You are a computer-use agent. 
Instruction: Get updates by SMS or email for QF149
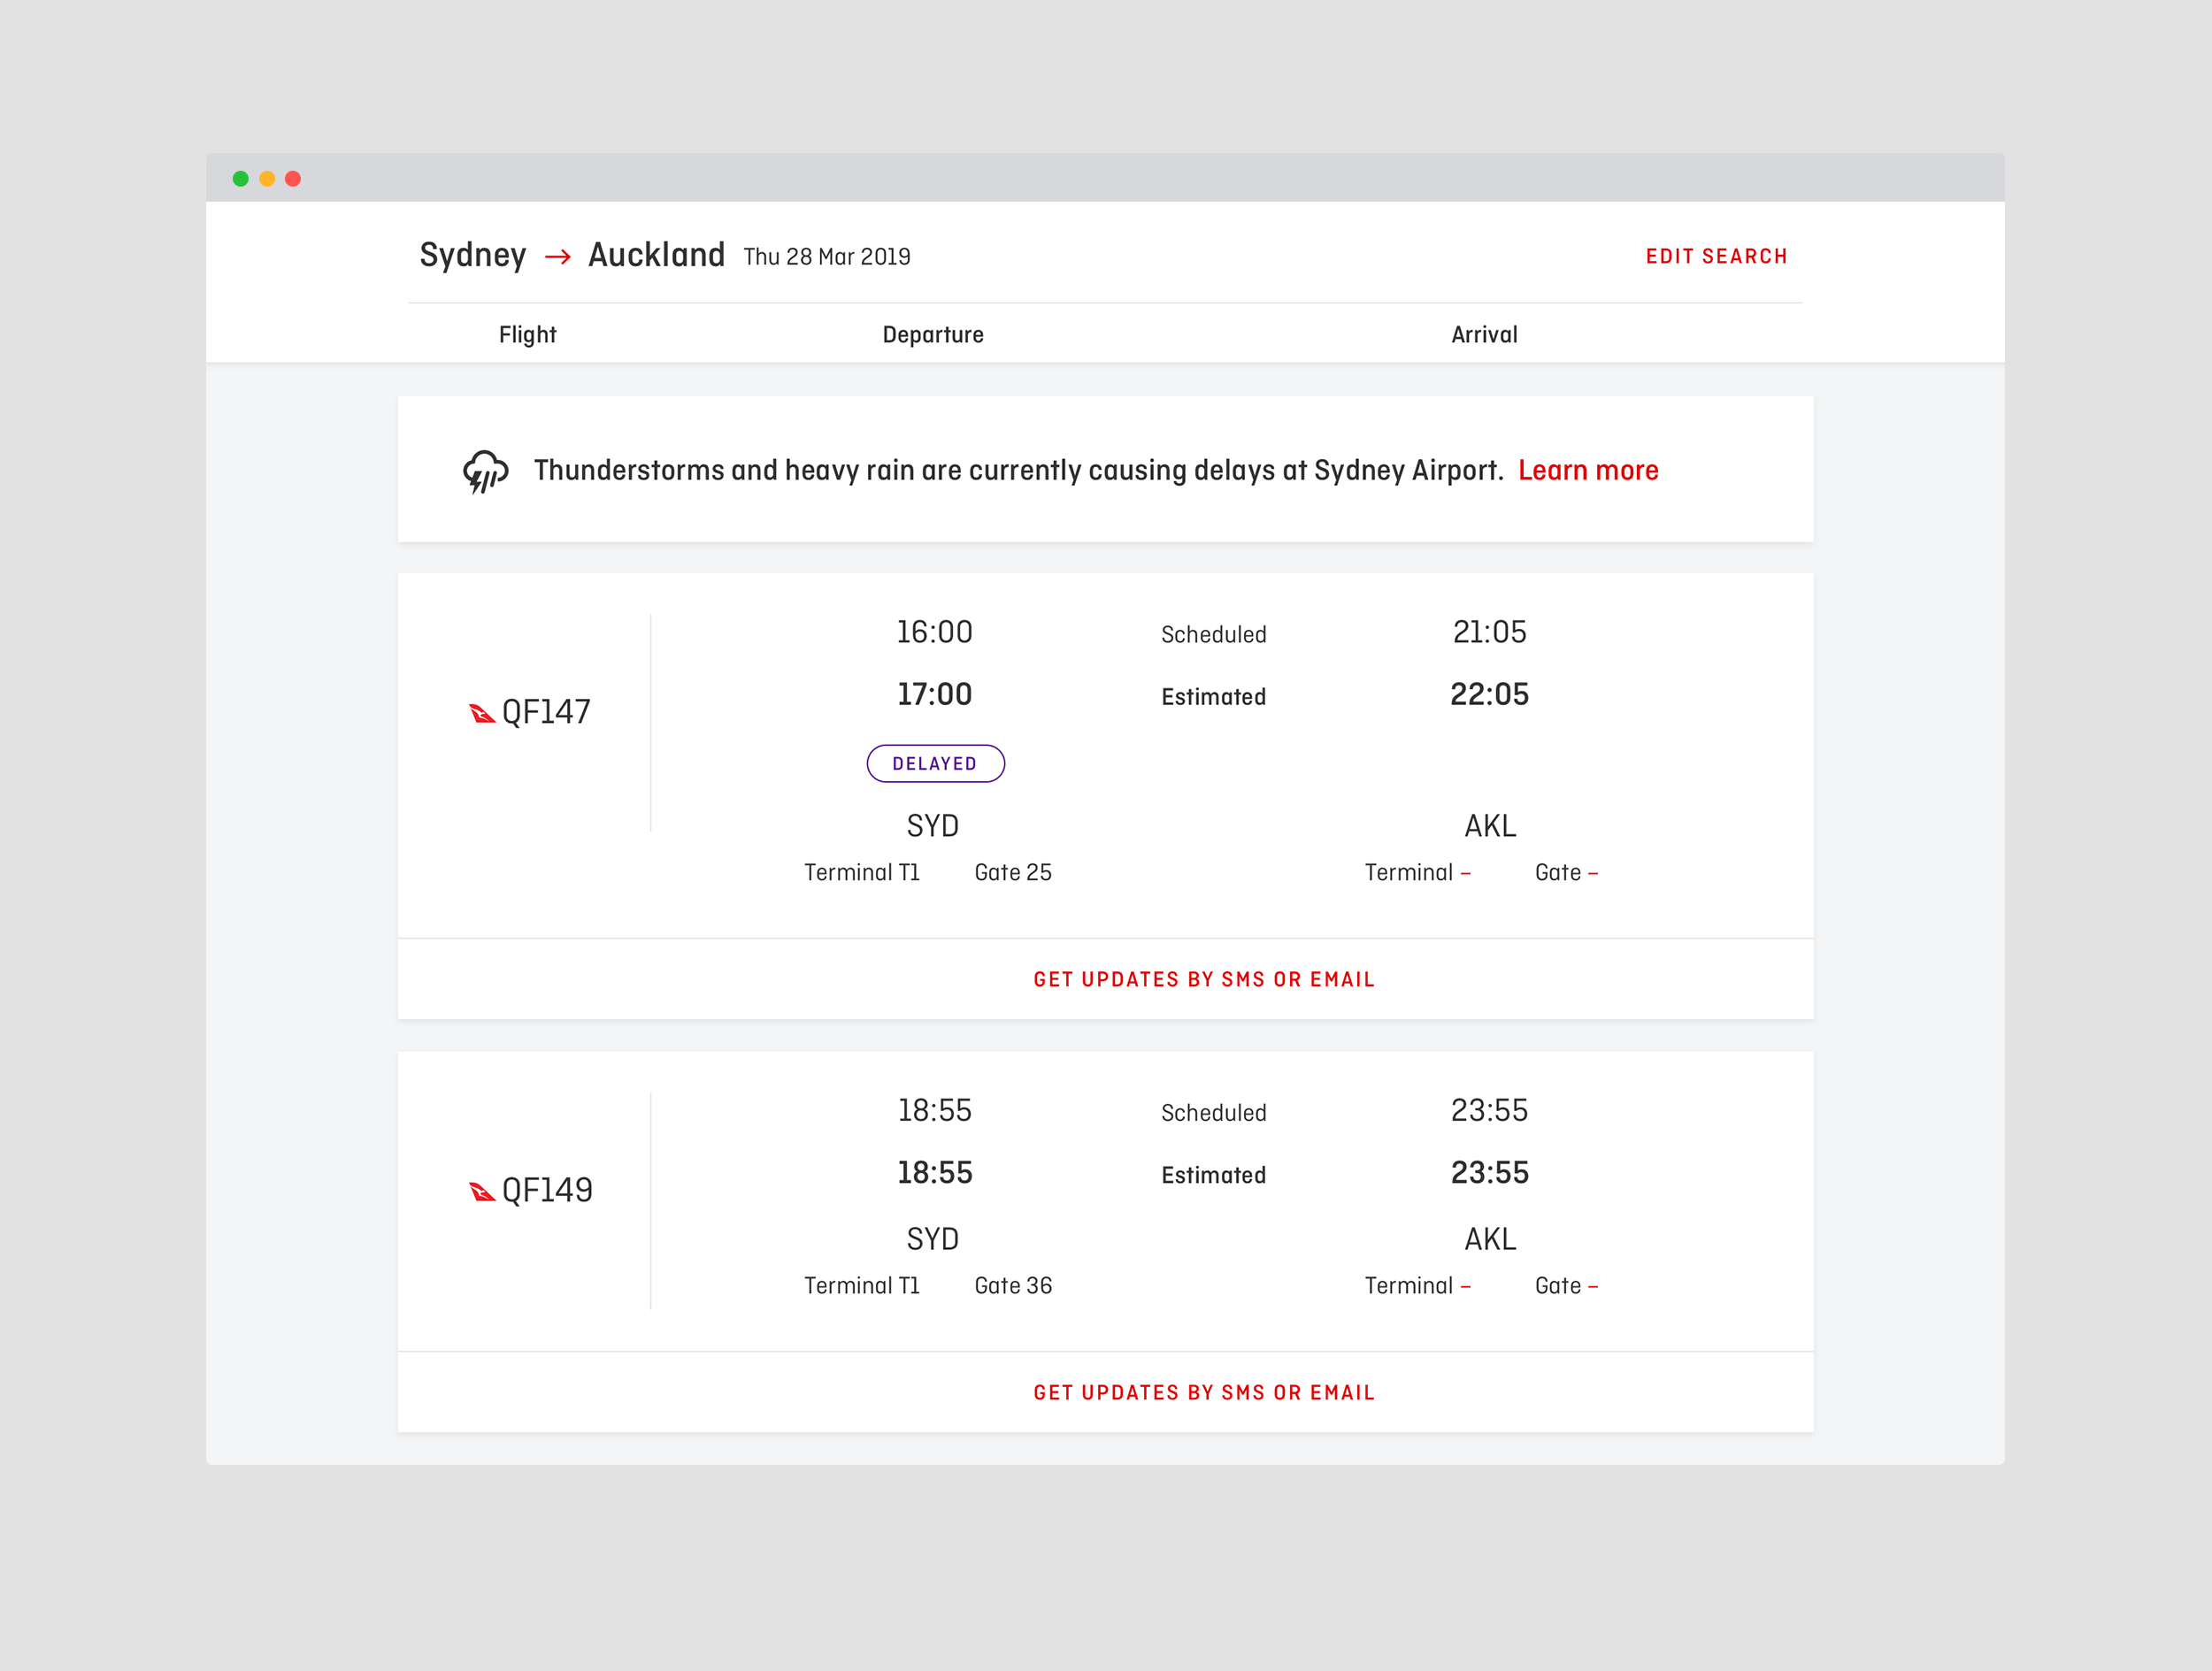pyautogui.click(x=1204, y=1392)
